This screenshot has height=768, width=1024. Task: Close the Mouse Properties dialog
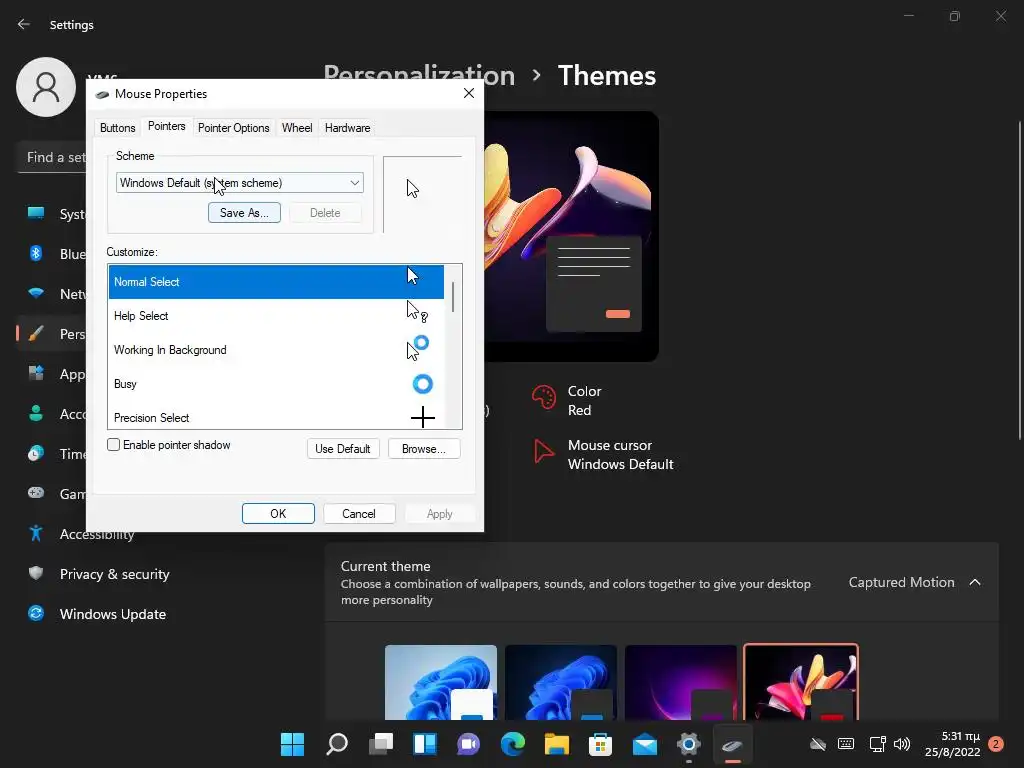click(469, 93)
